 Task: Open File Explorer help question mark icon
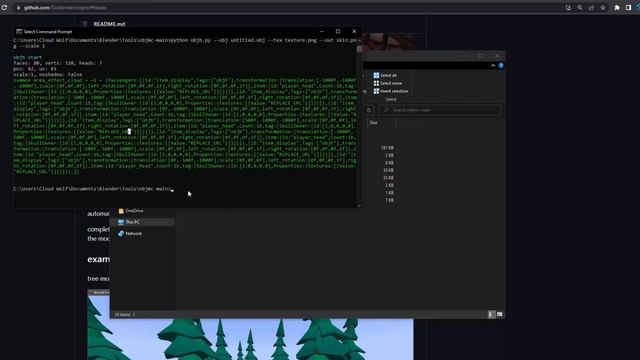501,66
